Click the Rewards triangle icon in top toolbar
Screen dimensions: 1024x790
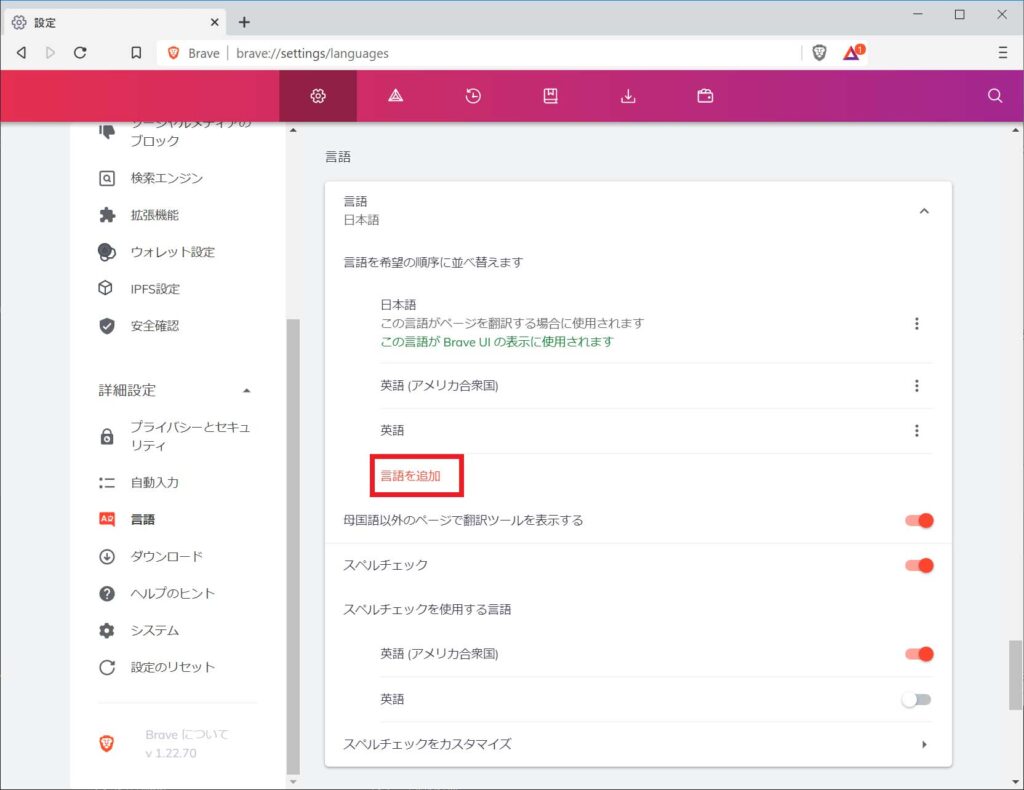tap(395, 96)
